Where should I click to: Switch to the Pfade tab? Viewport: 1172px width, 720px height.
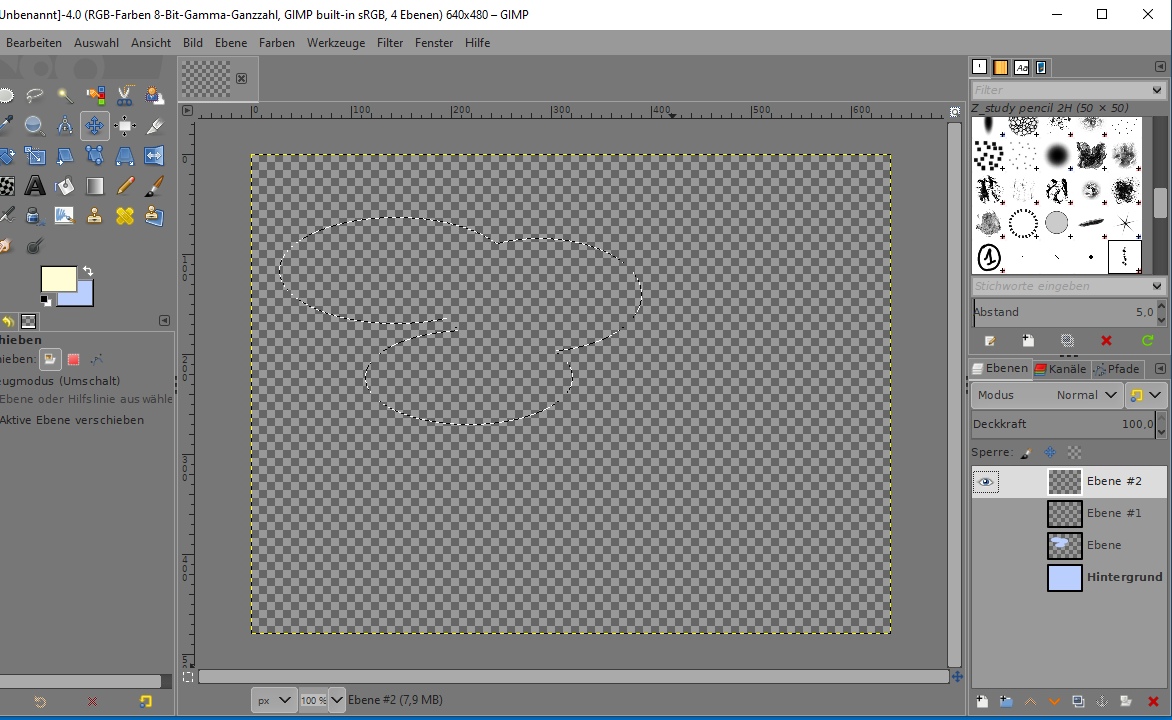1117,369
